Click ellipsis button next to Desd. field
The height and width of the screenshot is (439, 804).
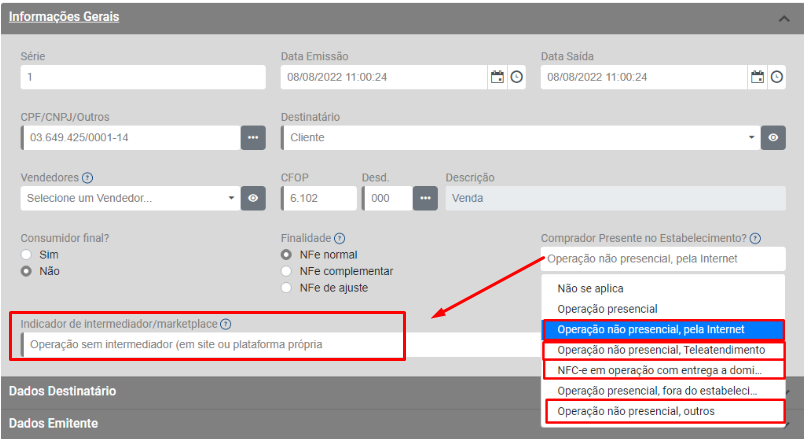[x=426, y=198]
